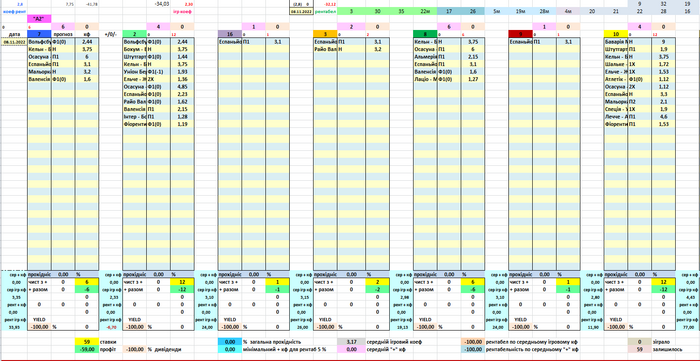The width and height of the screenshot is (700, 361).
Task: Select the "прогноз" header cell
Action: pyautogui.click(x=63, y=34)
